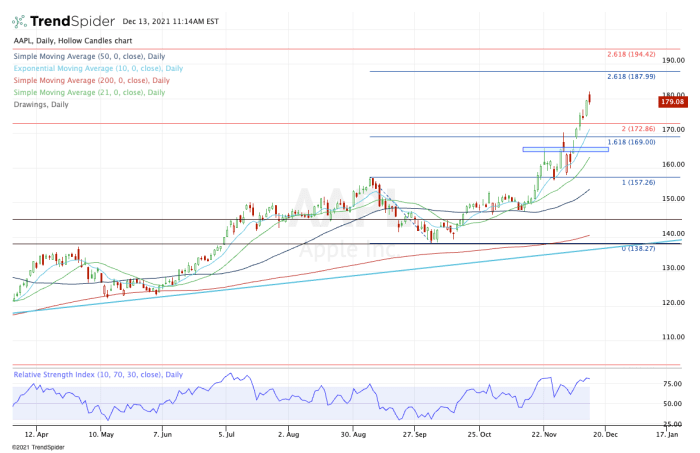The height and width of the screenshot is (453, 700).
Task: Click the '27. Sep' date axis label
Action: pos(415,434)
